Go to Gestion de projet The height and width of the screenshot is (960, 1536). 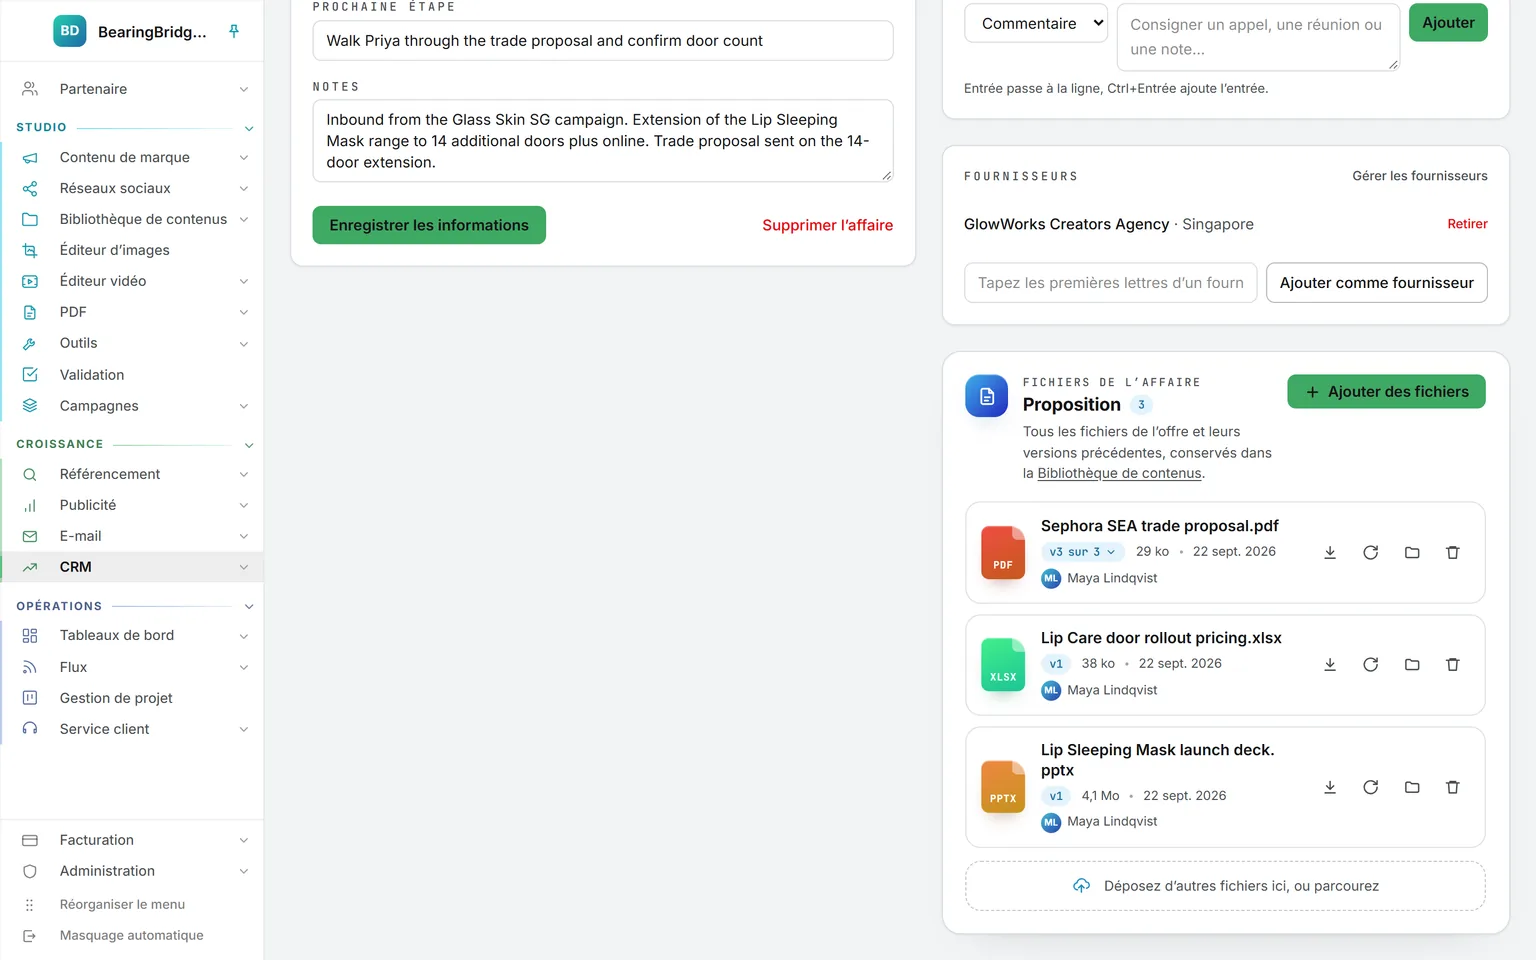tap(133, 698)
